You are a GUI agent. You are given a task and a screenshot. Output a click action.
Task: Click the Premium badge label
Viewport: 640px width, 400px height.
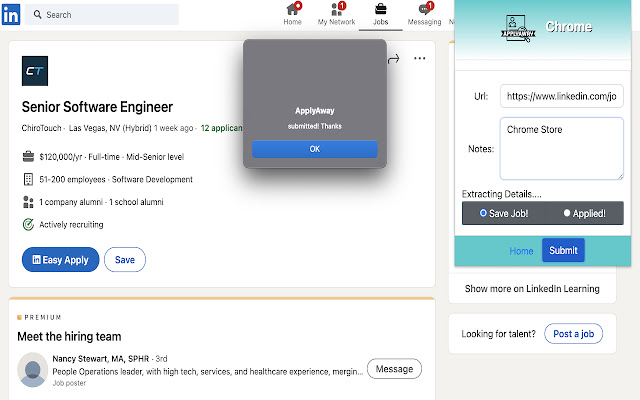point(39,317)
